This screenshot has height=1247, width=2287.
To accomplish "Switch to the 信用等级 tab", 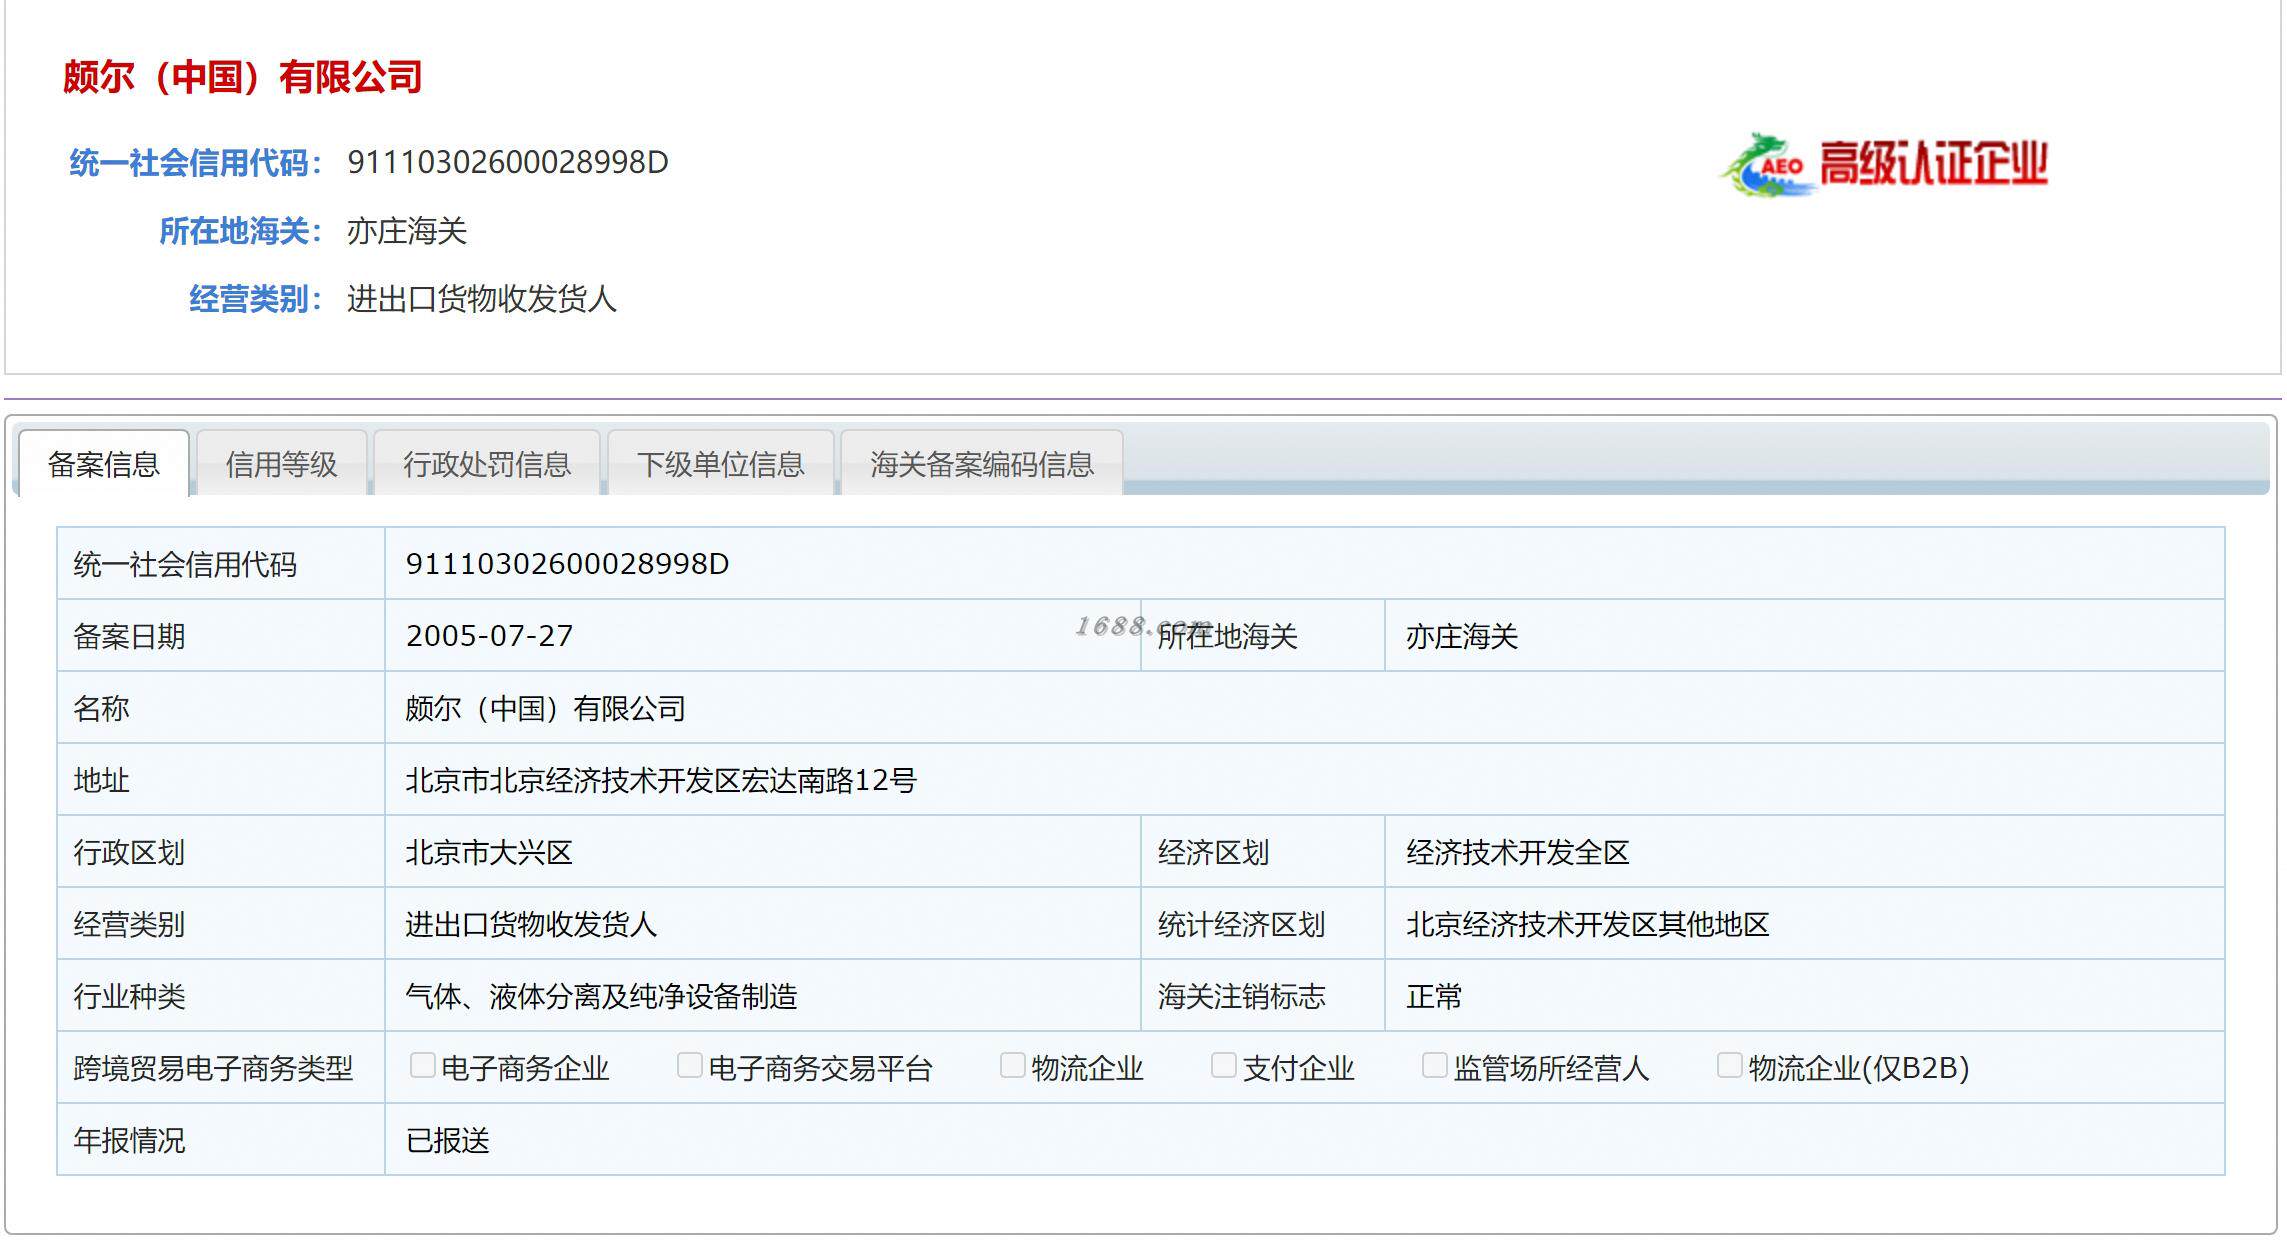I will coord(281,464).
